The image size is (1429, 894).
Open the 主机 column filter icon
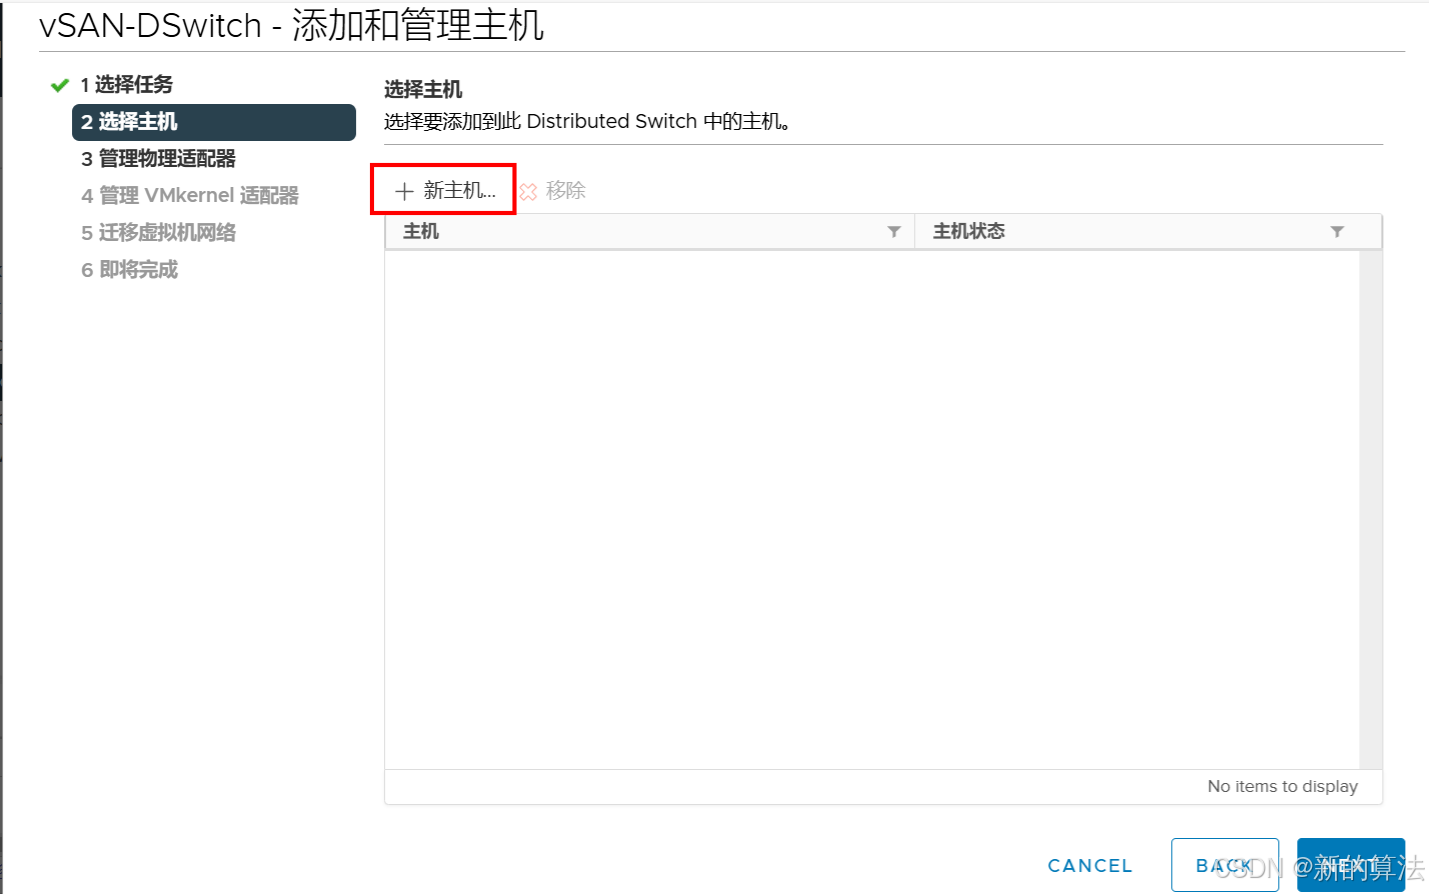pyautogui.click(x=894, y=232)
